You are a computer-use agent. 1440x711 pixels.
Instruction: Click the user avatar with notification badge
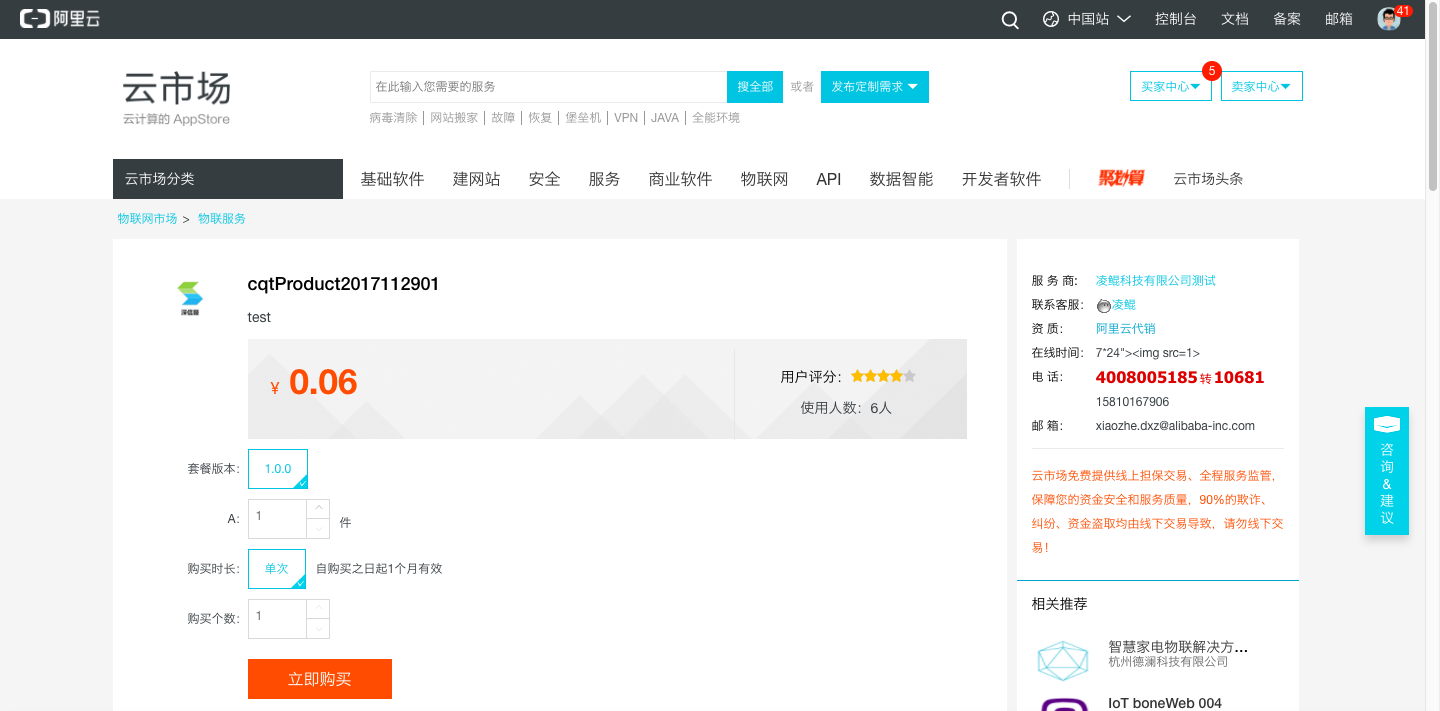click(1389, 19)
